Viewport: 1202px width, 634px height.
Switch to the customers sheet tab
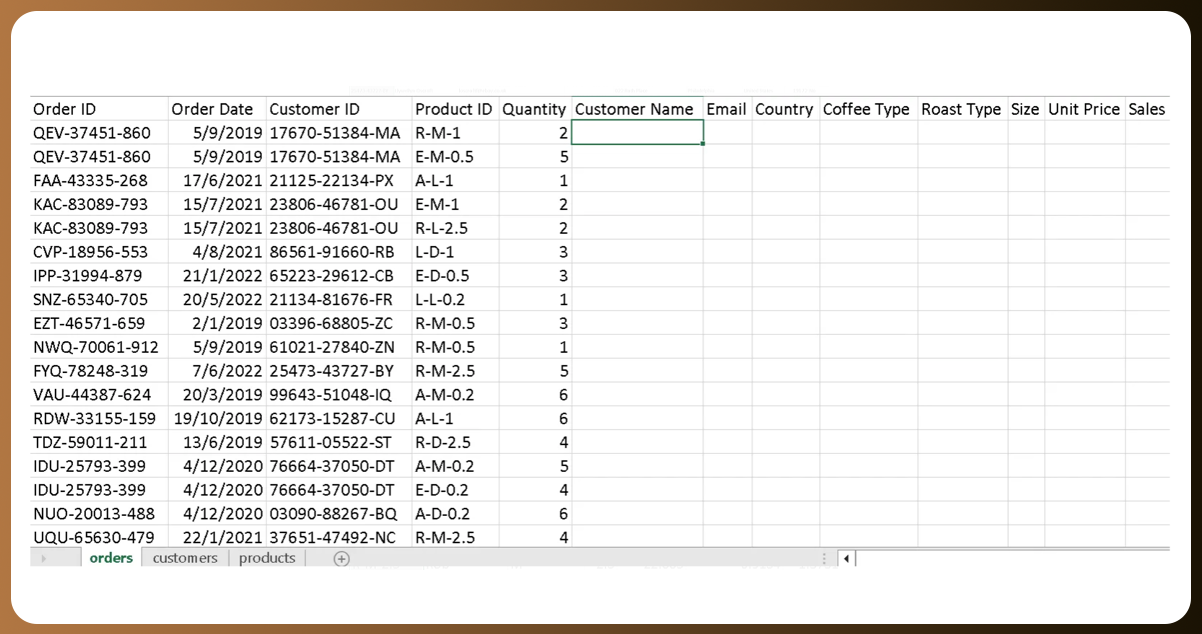coord(185,558)
